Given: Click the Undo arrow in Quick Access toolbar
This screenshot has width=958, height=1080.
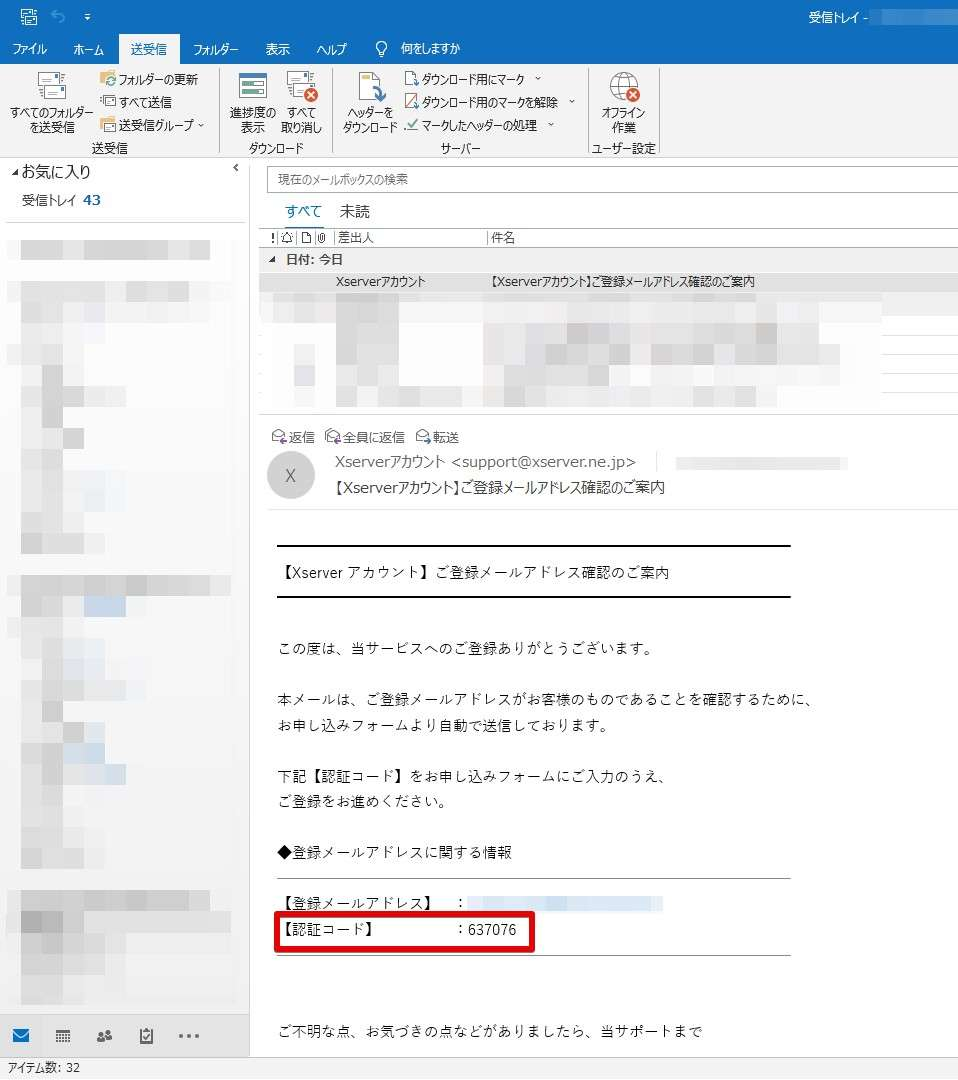Looking at the screenshot, I should [58, 16].
